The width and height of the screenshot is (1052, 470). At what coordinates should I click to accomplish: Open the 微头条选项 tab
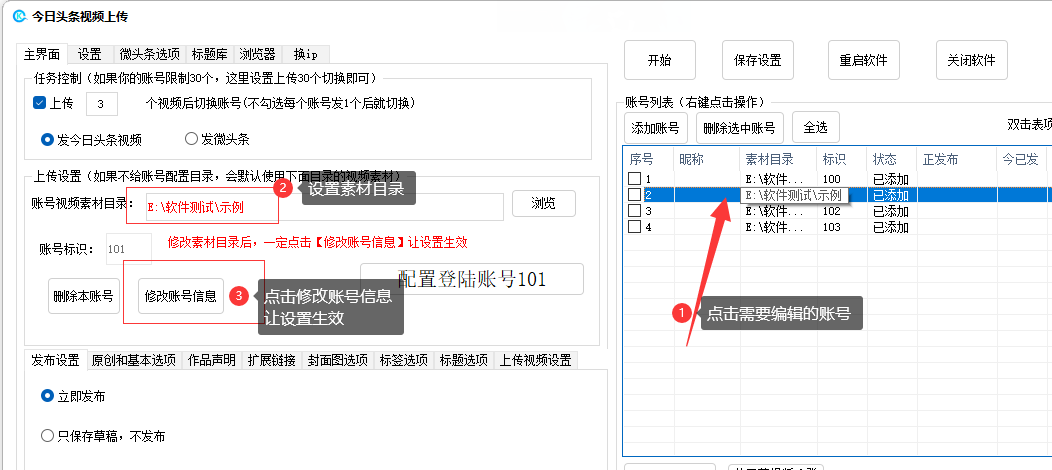pos(149,54)
